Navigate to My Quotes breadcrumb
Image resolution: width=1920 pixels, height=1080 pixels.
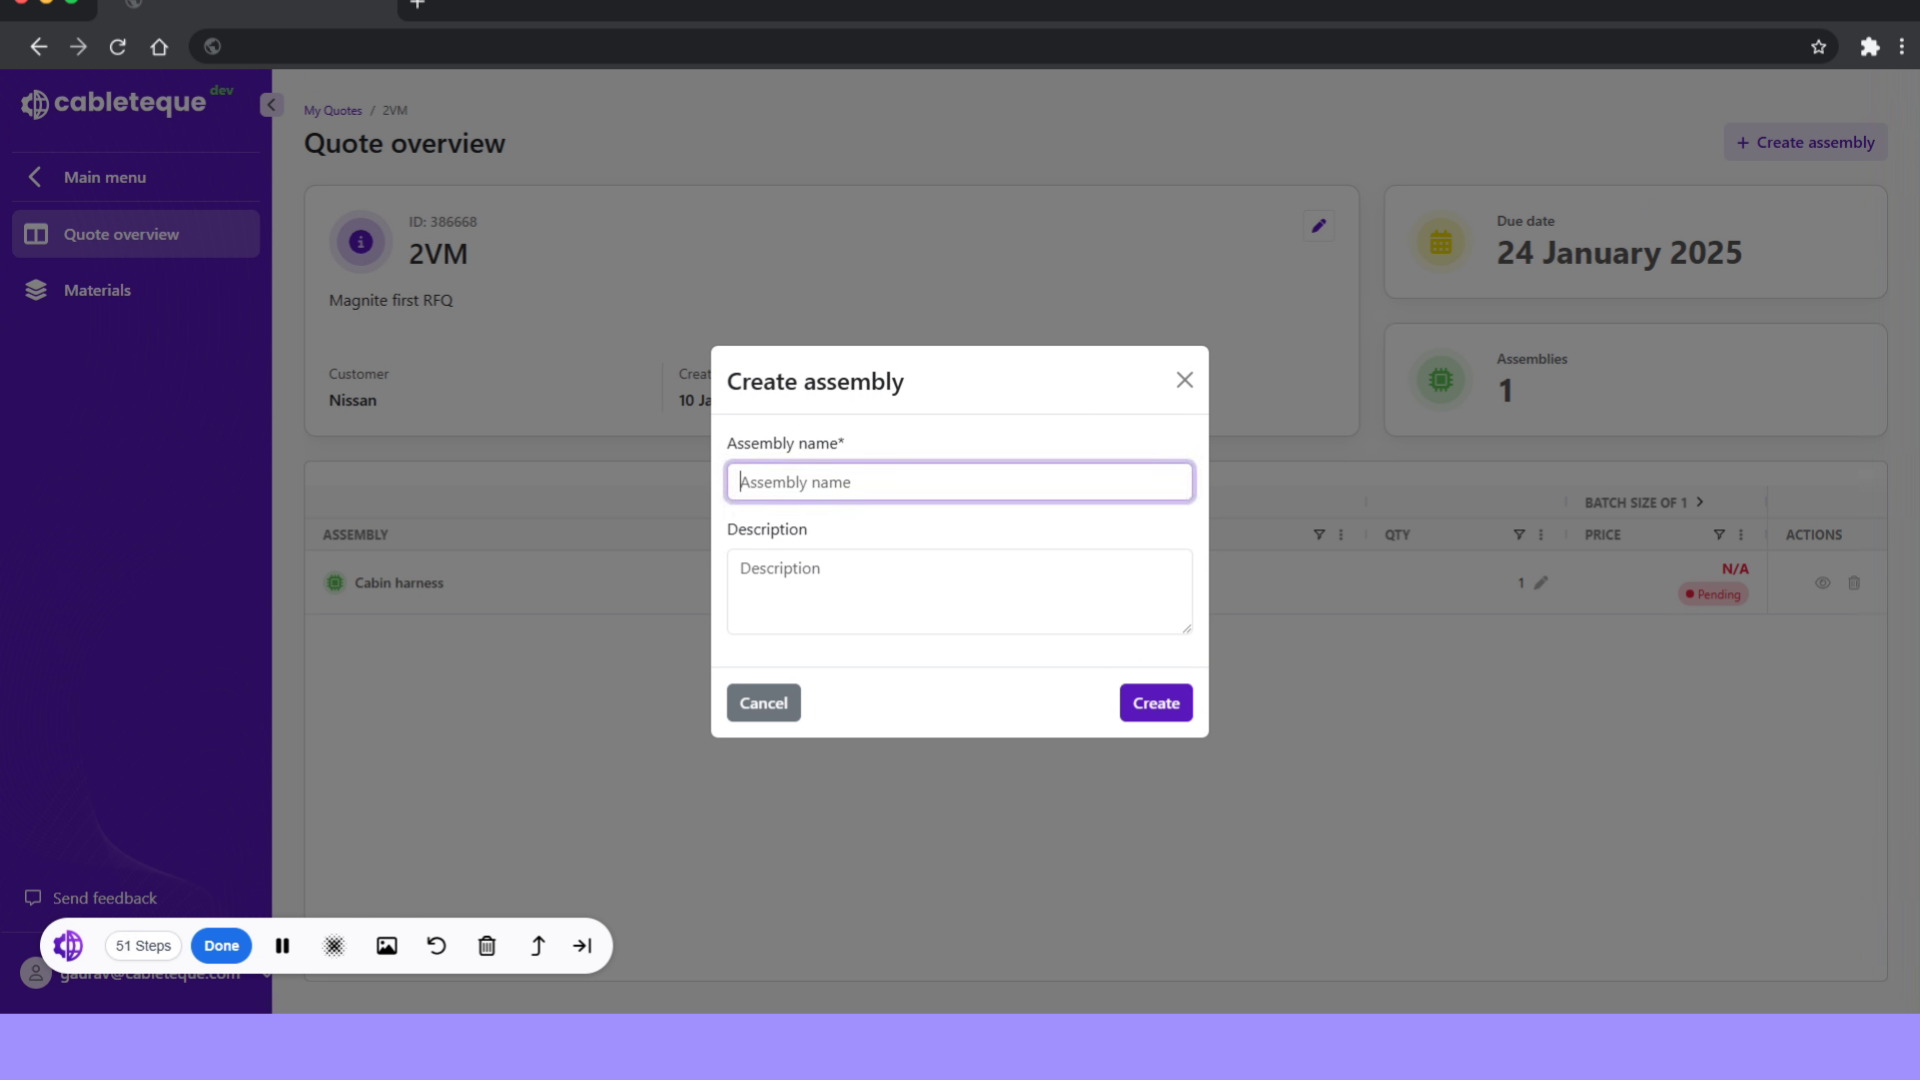pyautogui.click(x=332, y=110)
